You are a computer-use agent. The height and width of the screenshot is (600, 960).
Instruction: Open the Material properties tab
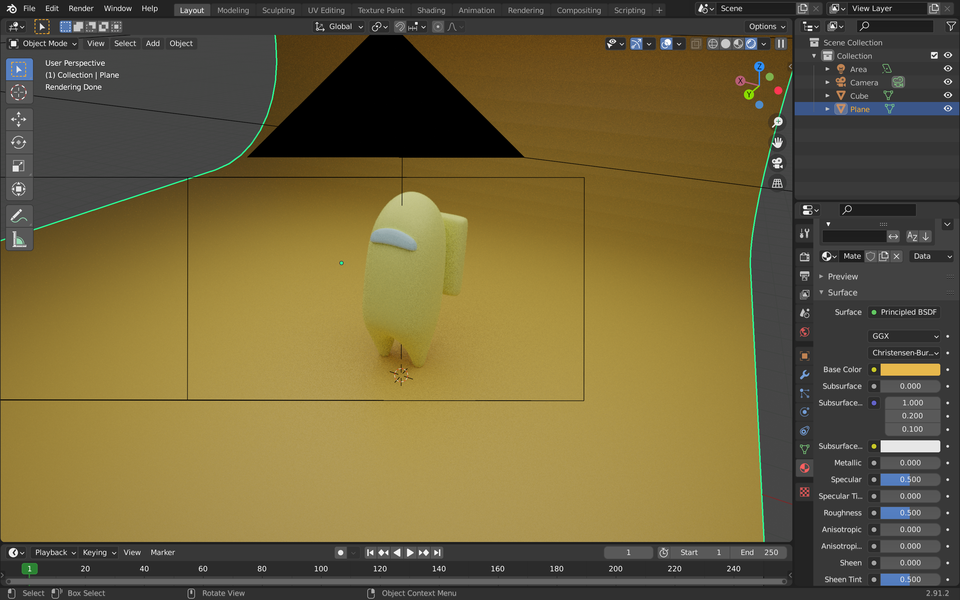pyautogui.click(x=804, y=468)
